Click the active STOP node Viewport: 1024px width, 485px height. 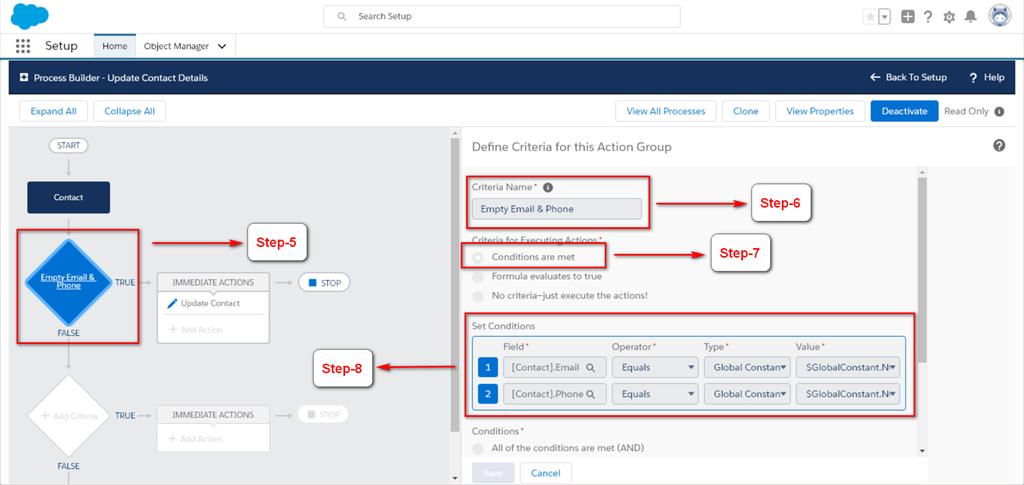coord(324,283)
